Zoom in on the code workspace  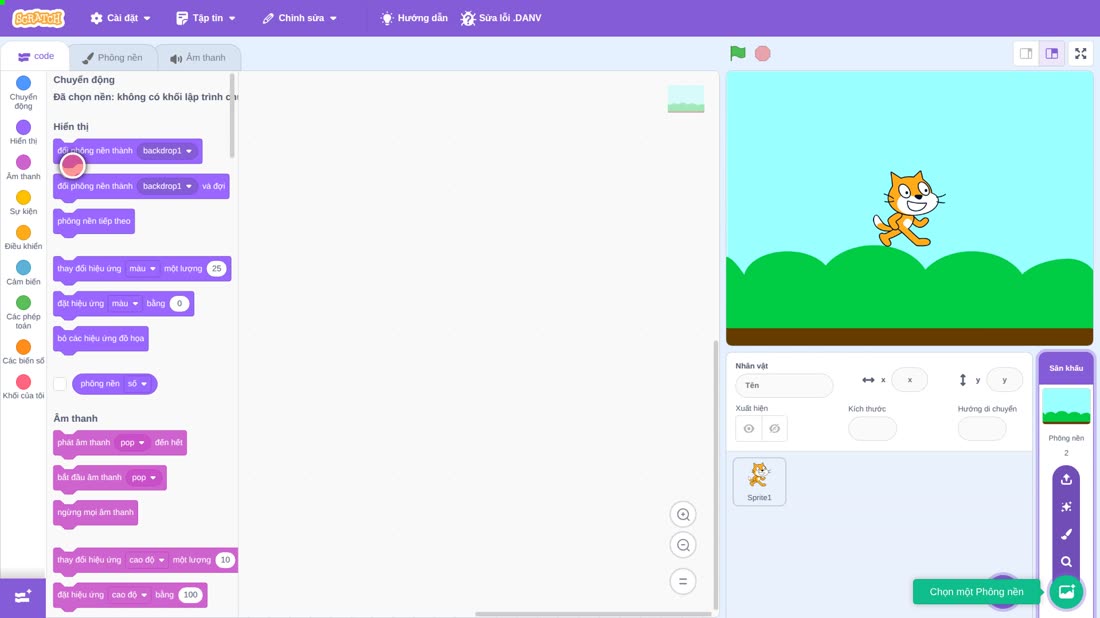[x=683, y=514]
